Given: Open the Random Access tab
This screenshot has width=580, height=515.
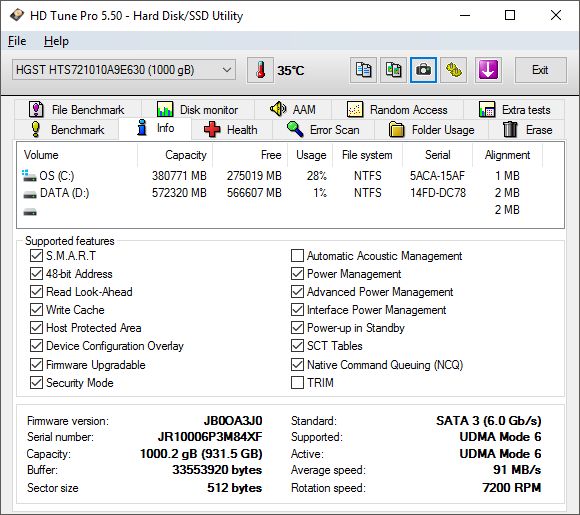Looking at the screenshot, I should tap(397, 110).
